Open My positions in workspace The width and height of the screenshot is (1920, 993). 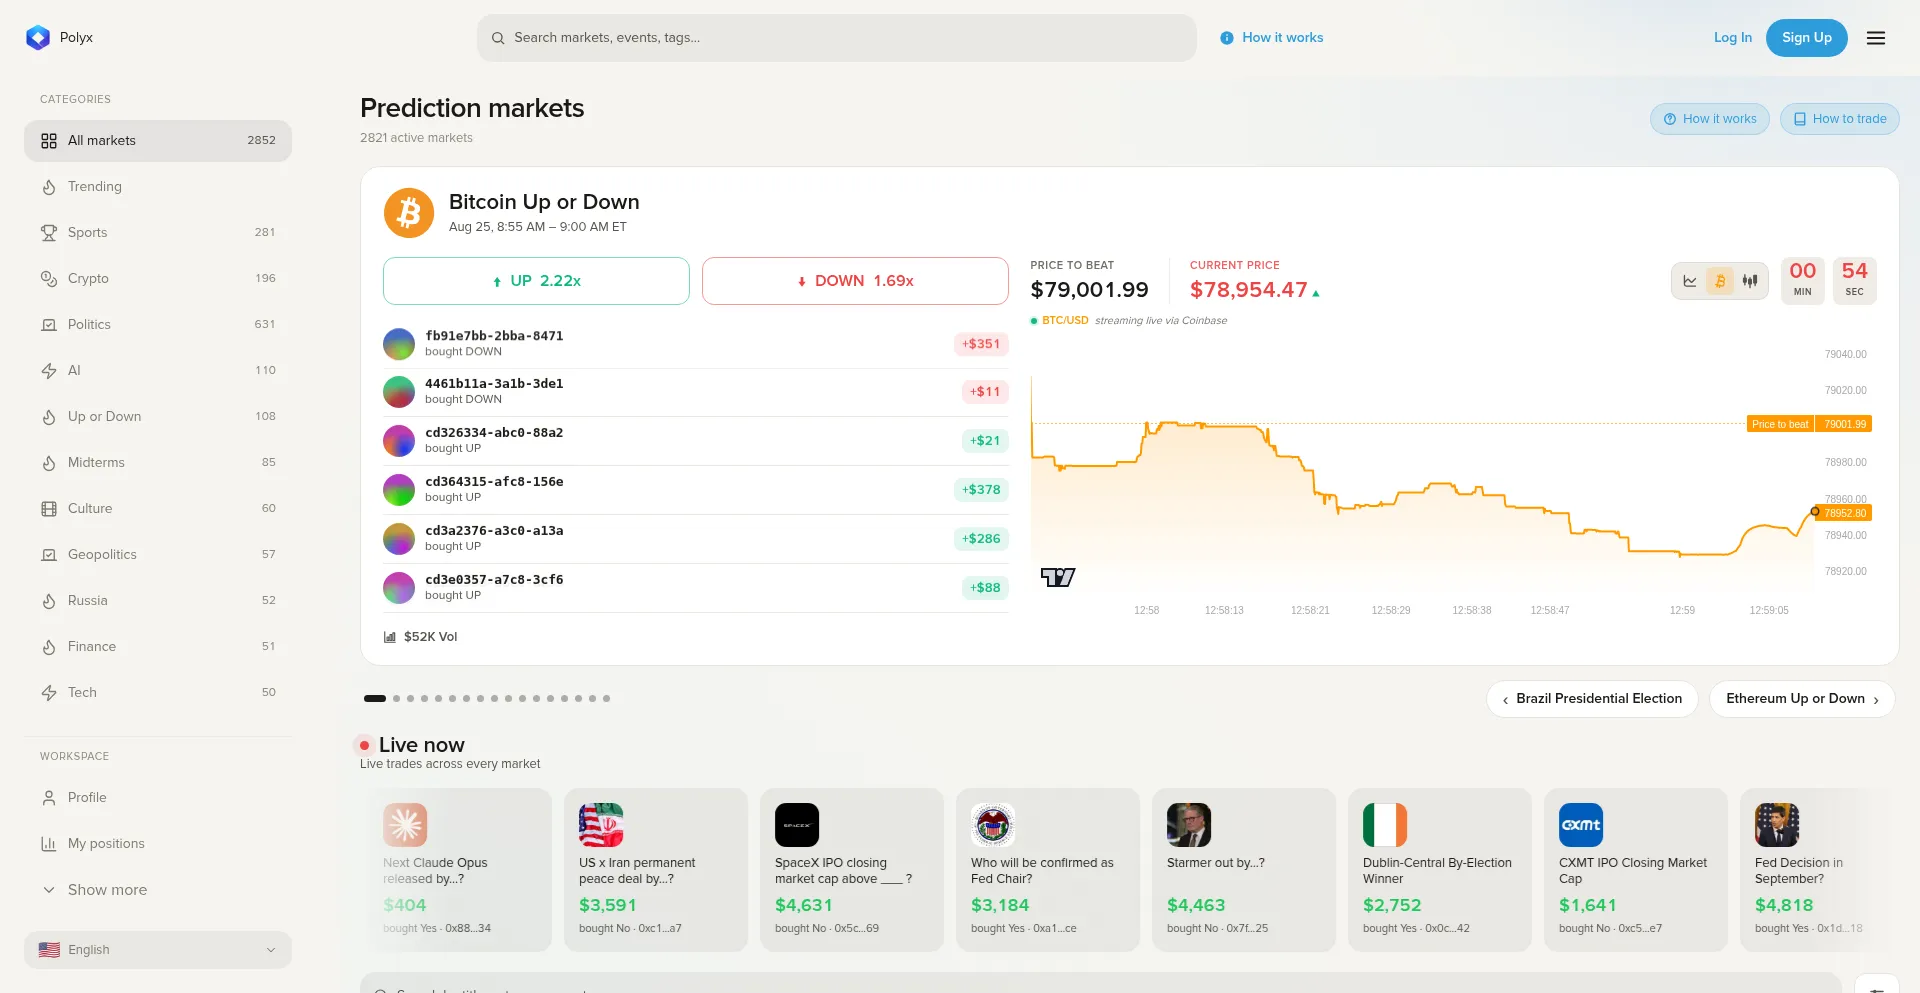(x=158, y=844)
